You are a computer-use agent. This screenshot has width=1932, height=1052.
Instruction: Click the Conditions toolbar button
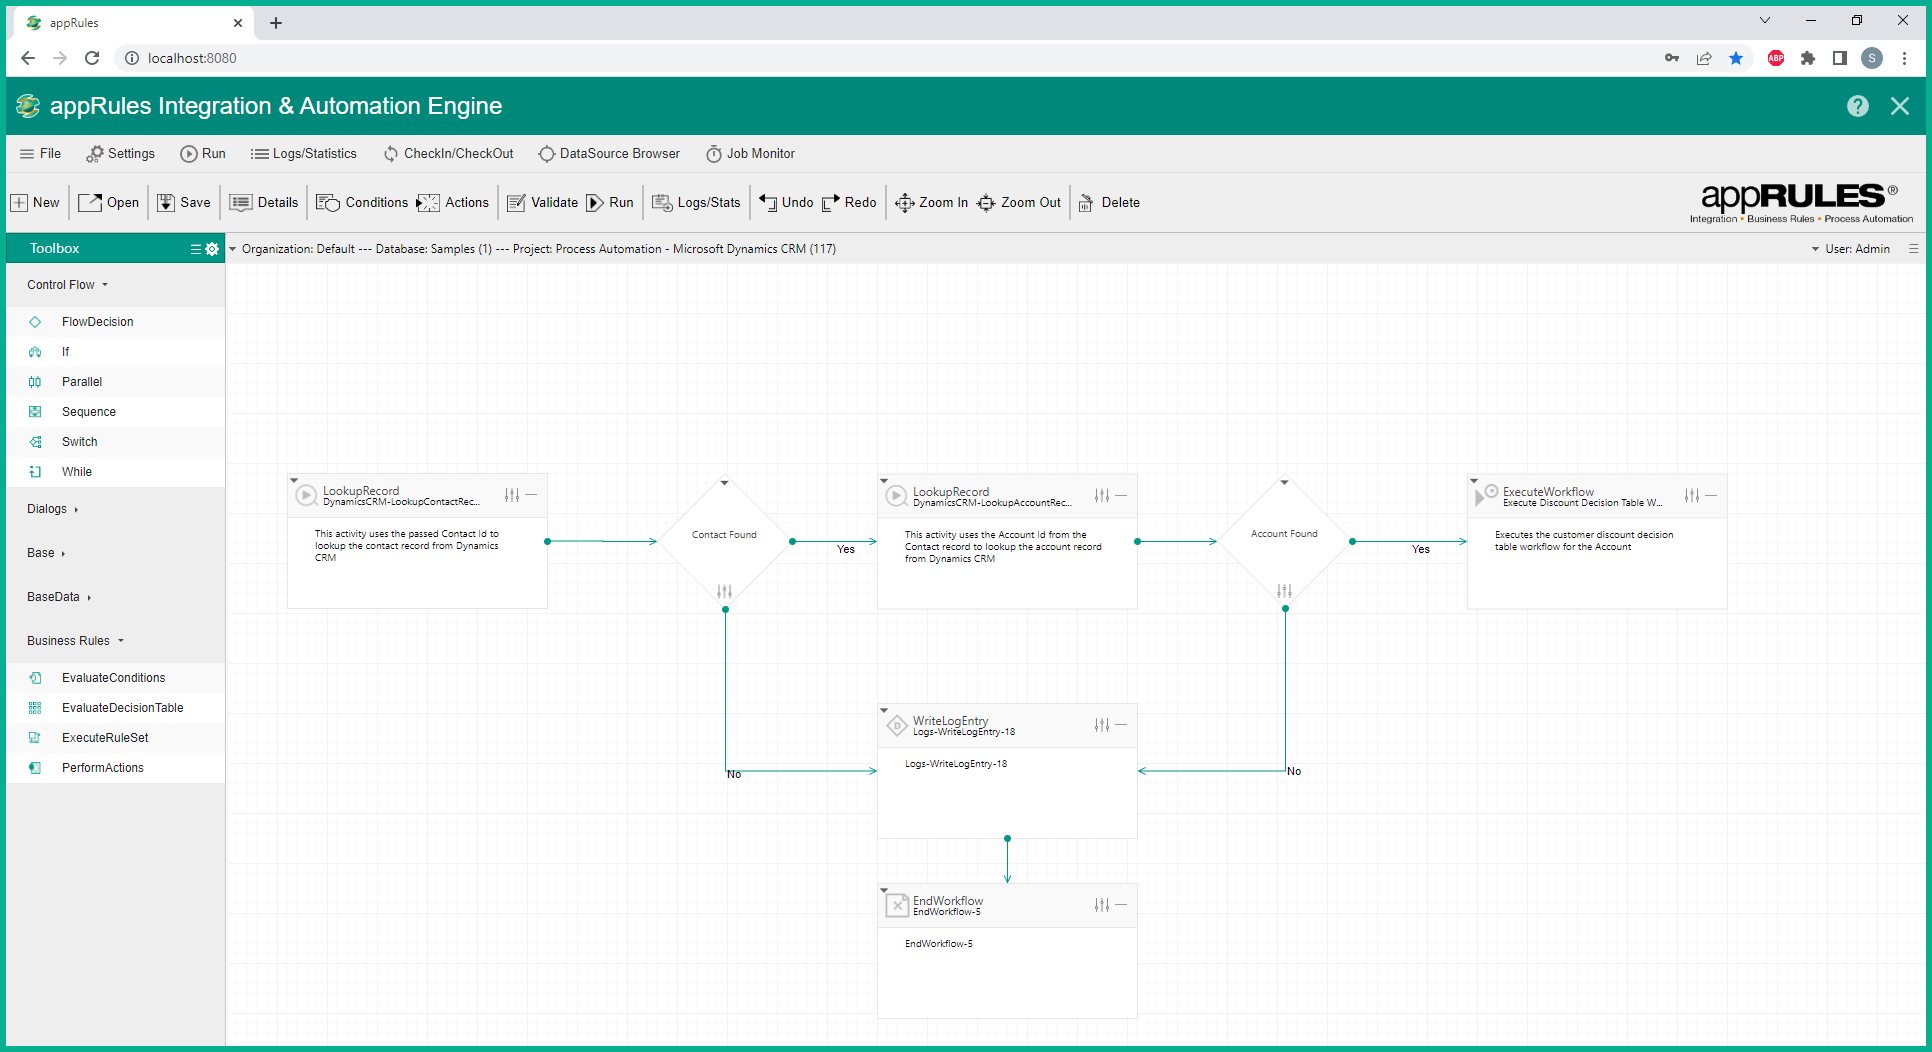(362, 202)
